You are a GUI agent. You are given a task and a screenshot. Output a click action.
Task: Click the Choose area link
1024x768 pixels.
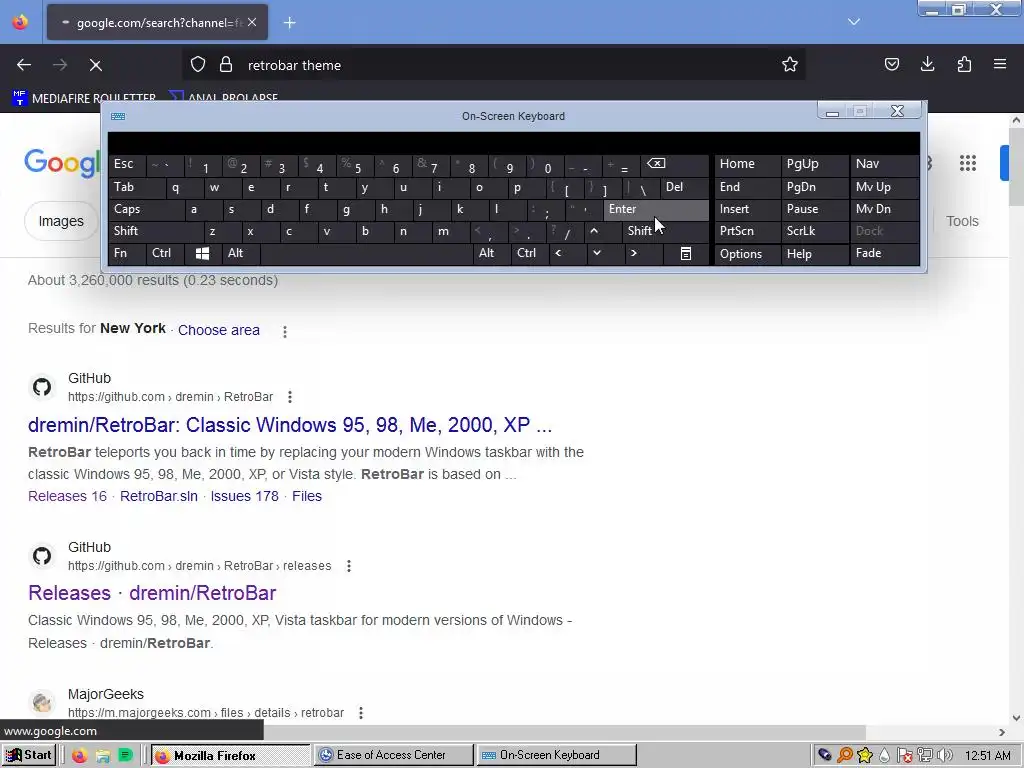(x=219, y=330)
